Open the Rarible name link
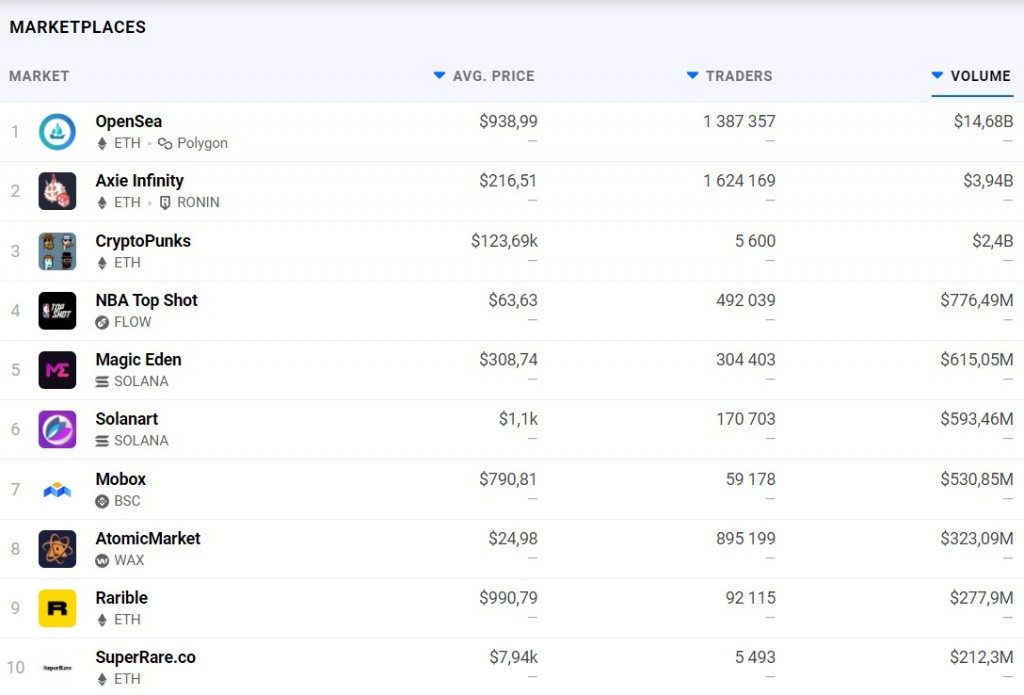Viewport: 1024px width, 695px height. tap(121, 597)
